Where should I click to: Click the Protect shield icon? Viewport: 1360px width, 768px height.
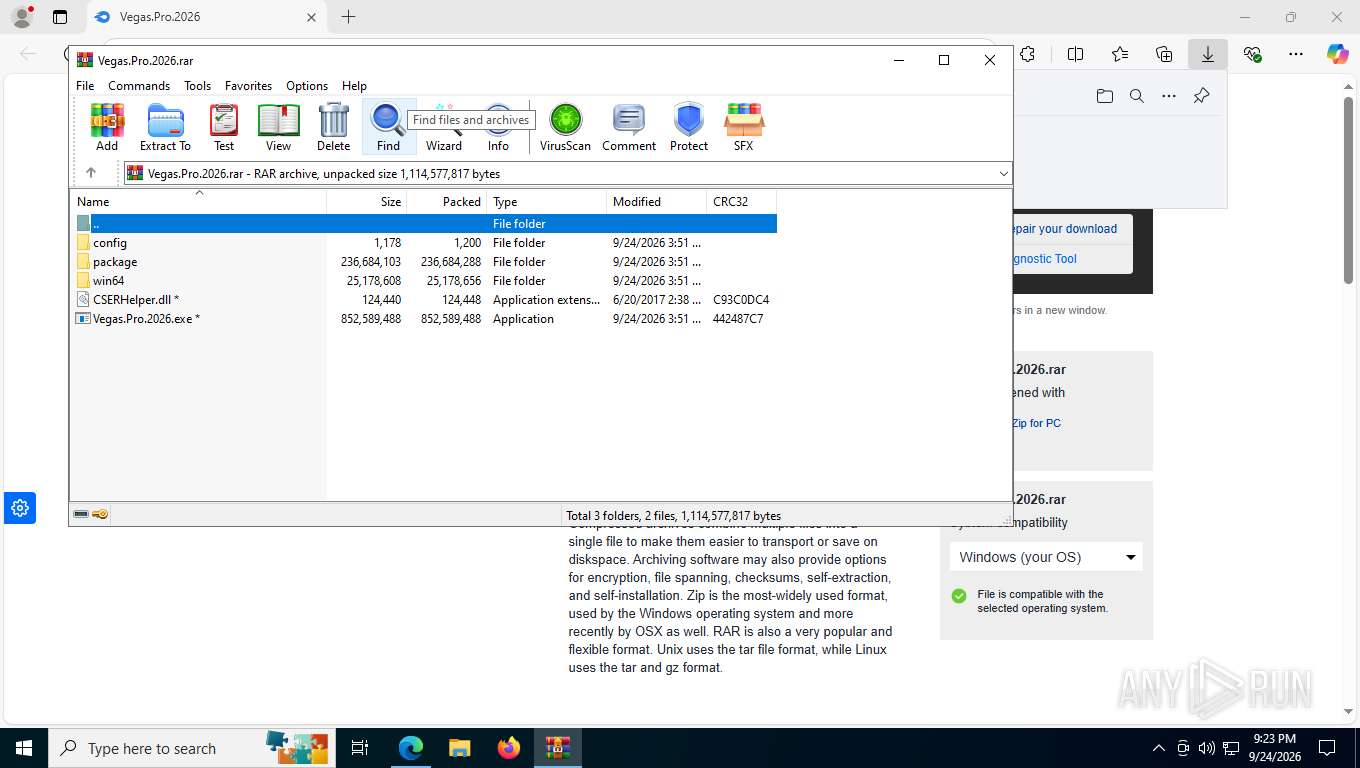click(x=689, y=127)
